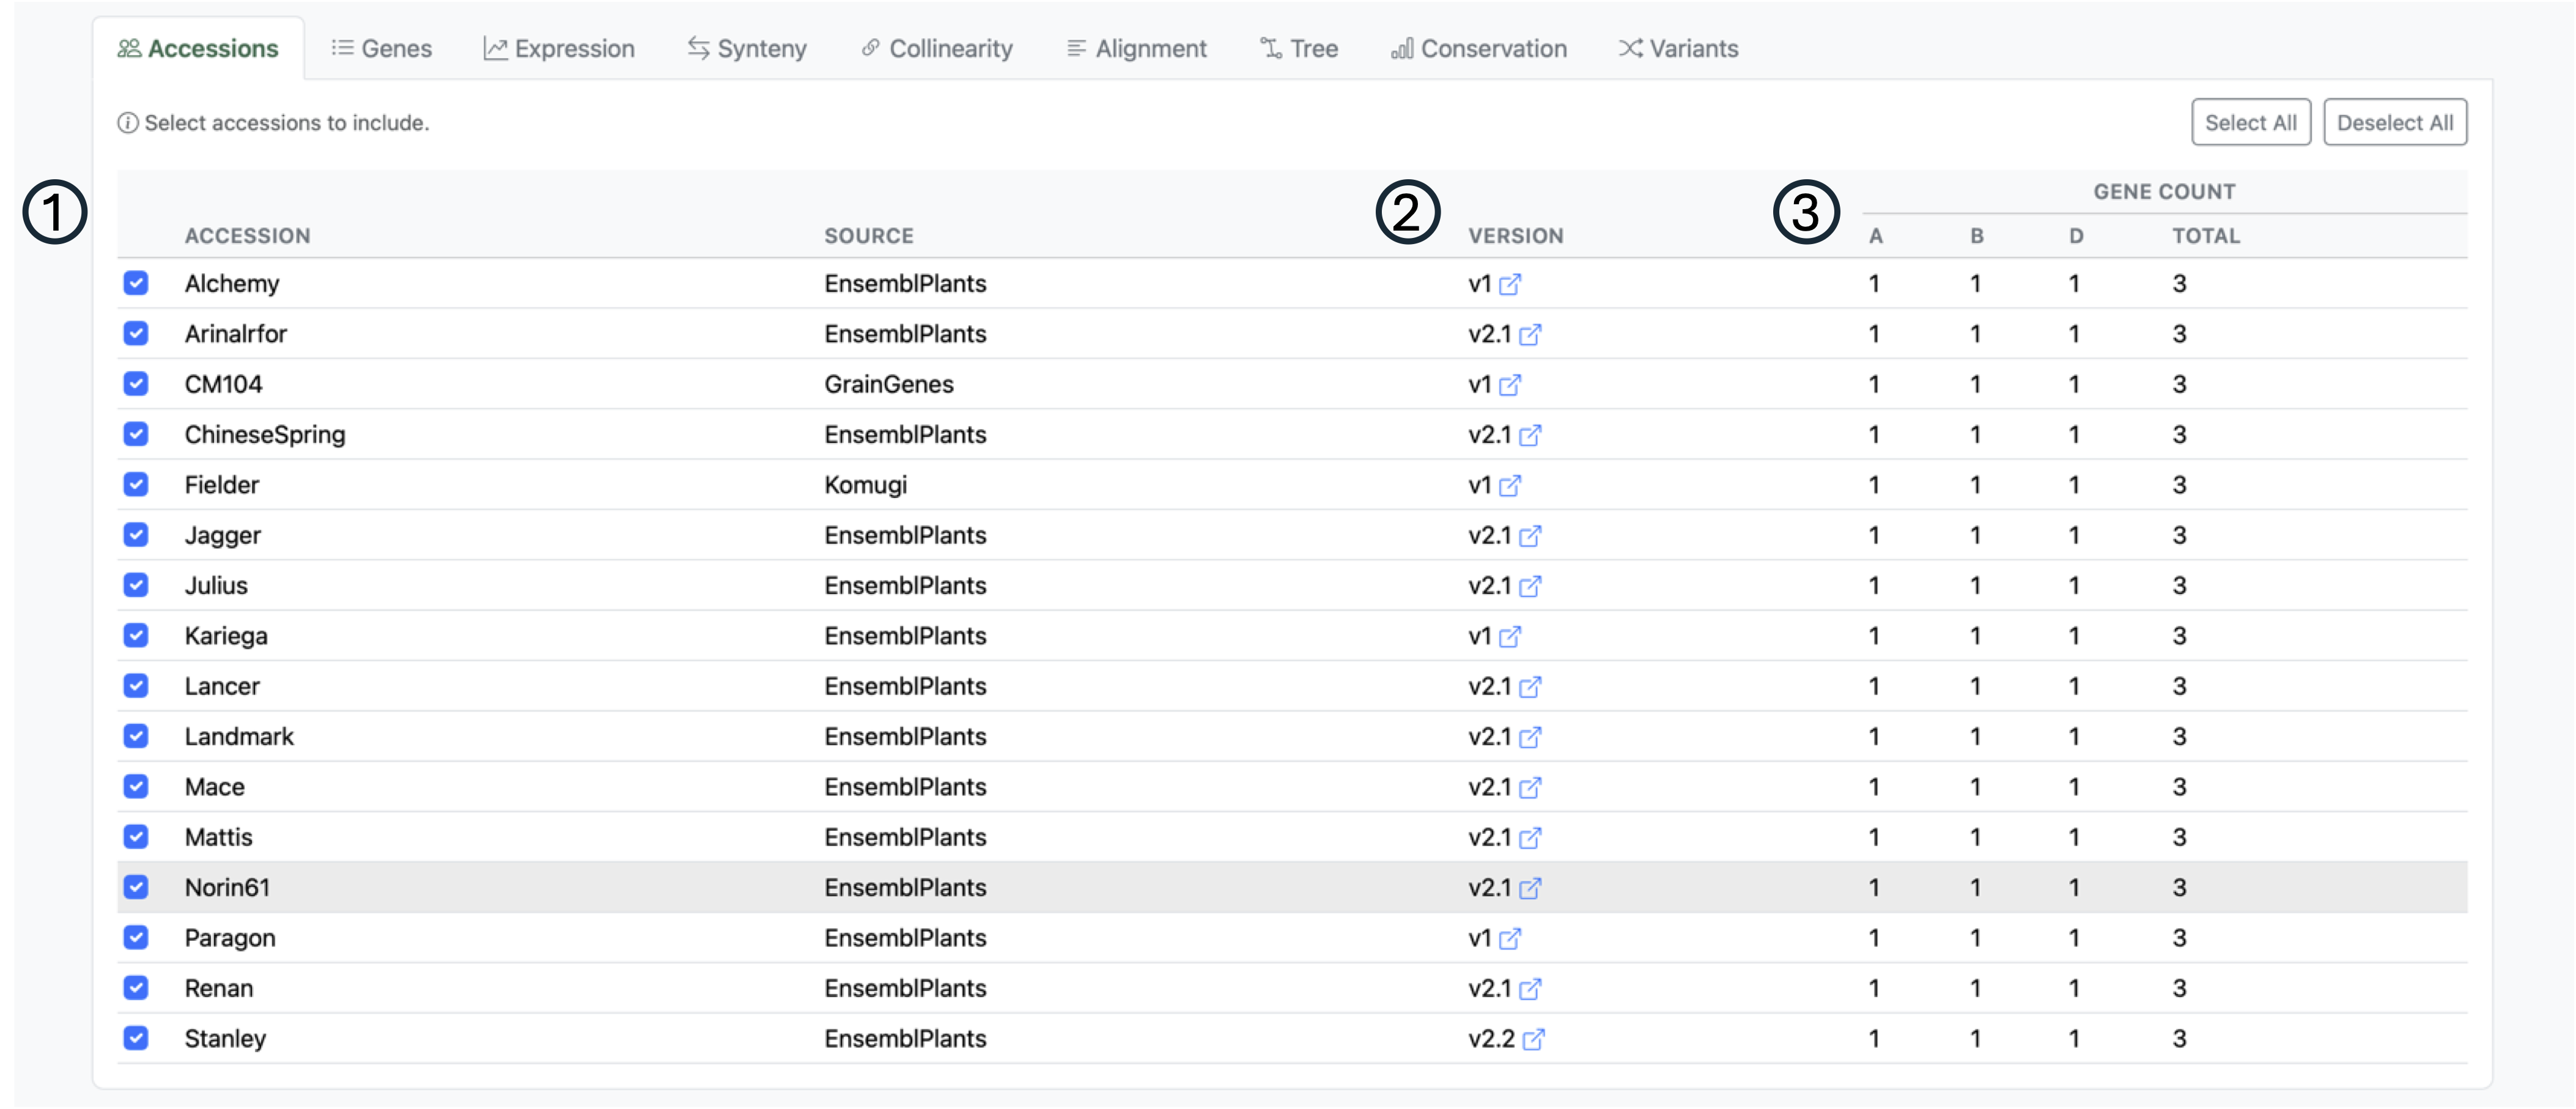The height and width of the screenshot is (1109, 2576).
Task: Go to the Synteny tab
Action: [747, 48]
